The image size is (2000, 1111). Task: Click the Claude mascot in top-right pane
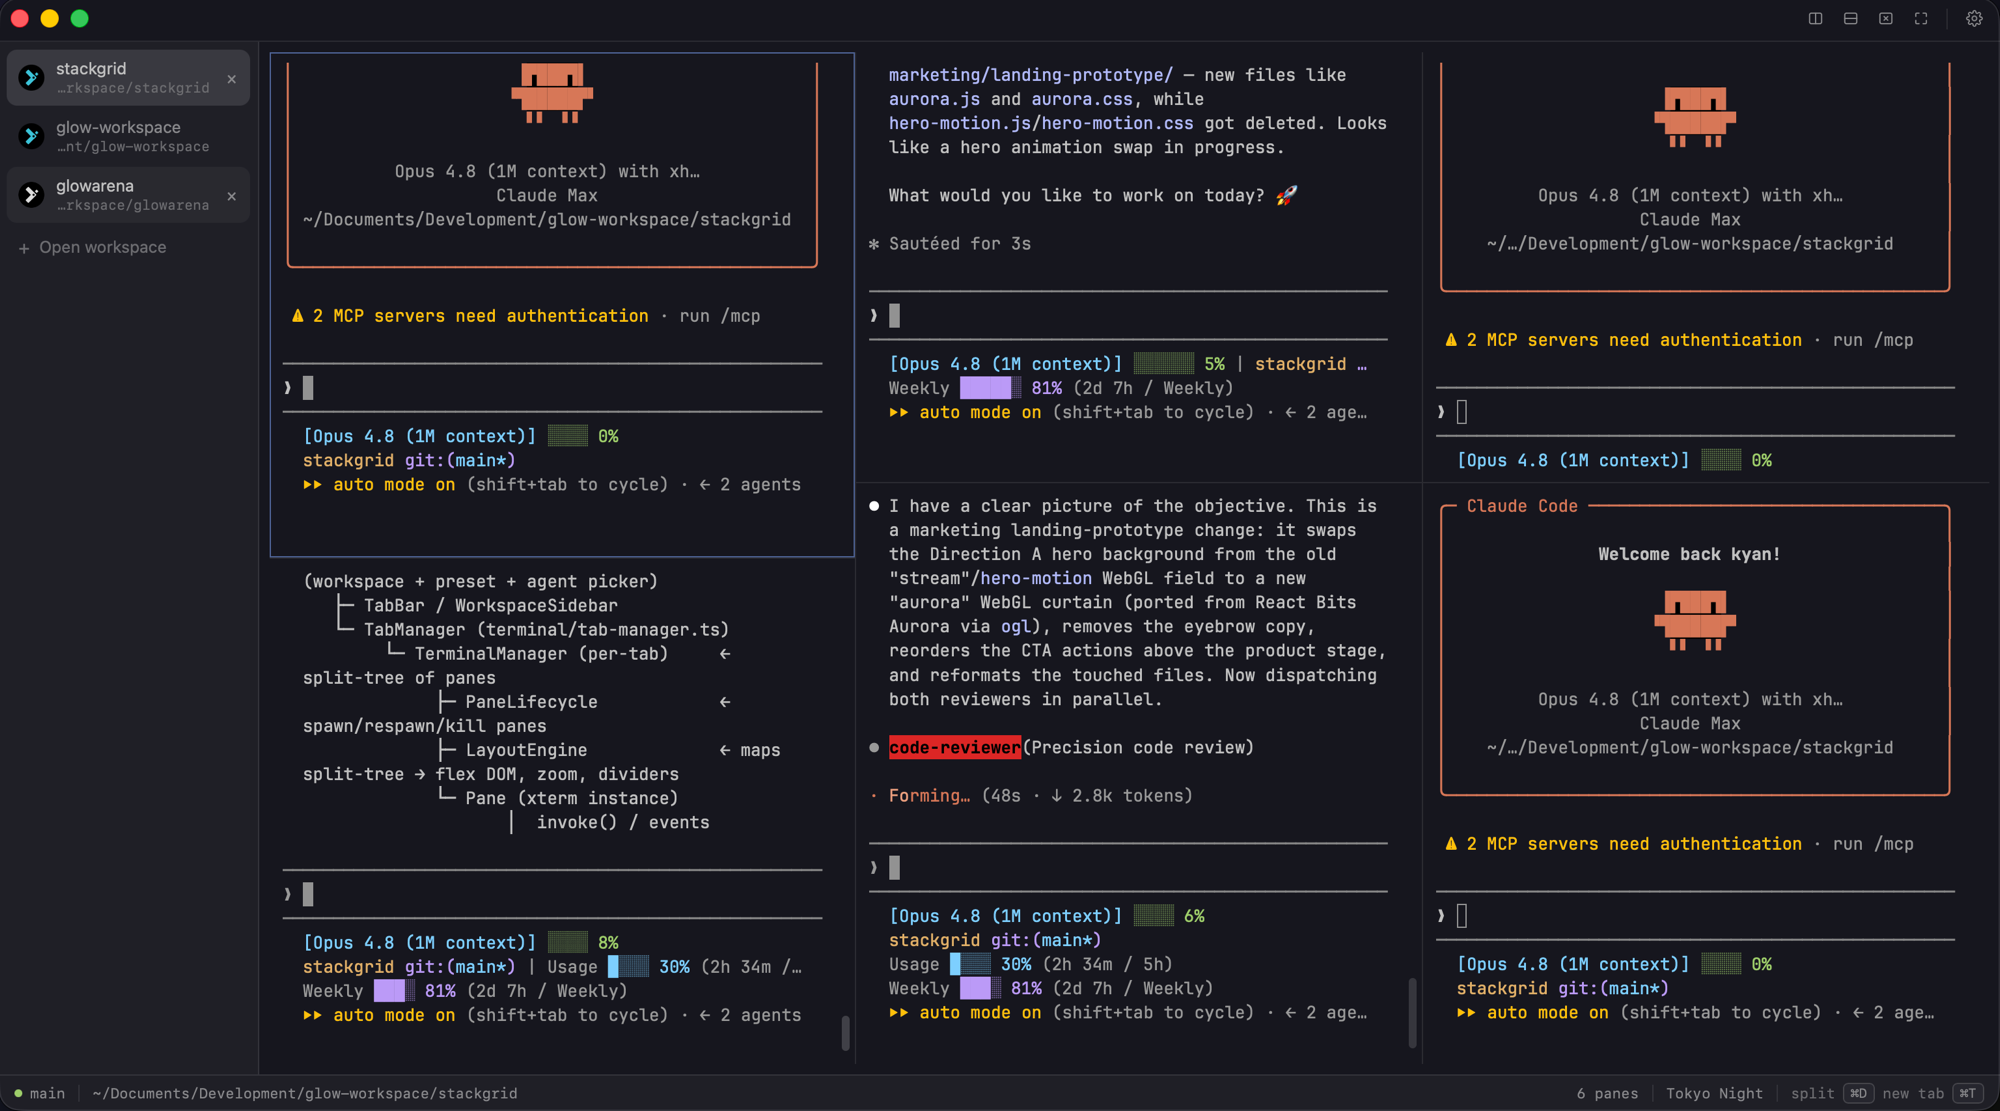point(1695,117)
